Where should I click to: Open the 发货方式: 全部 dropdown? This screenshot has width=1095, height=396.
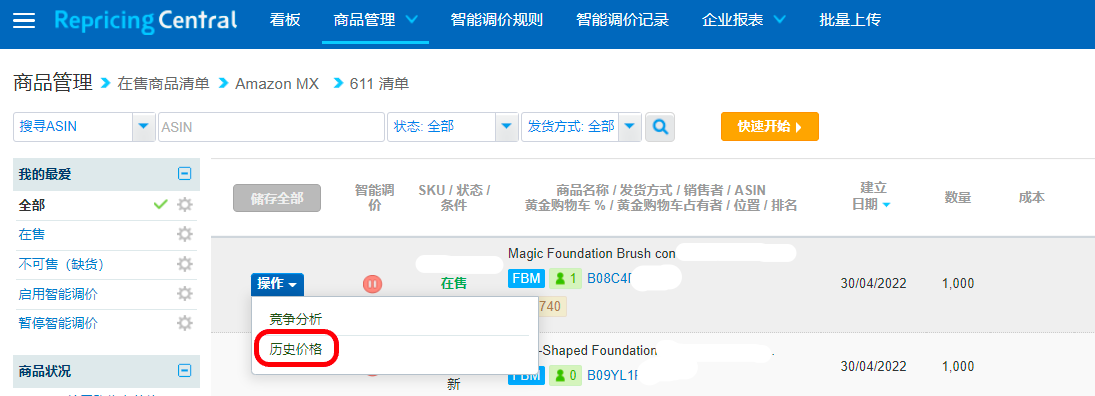(630, 126)
